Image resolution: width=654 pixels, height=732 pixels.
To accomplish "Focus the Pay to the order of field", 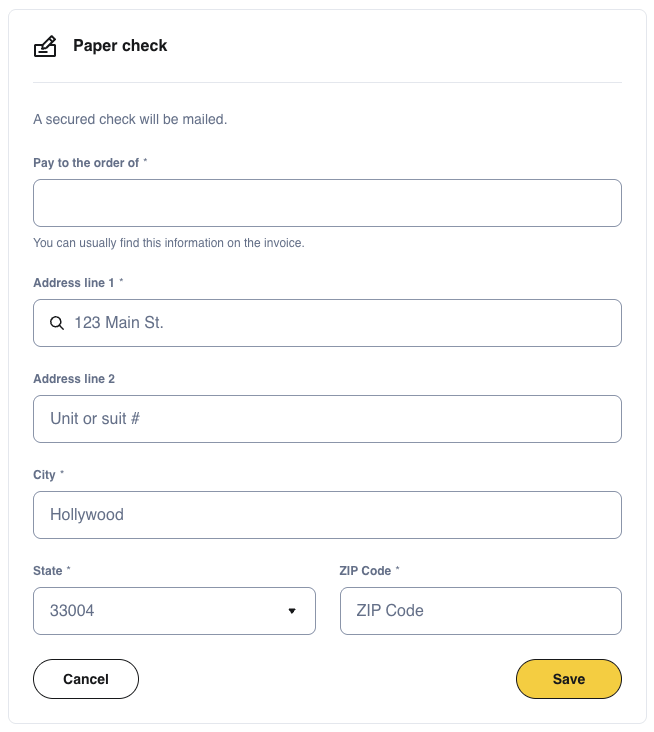I will pyautogui.click(x=327, y=203).
